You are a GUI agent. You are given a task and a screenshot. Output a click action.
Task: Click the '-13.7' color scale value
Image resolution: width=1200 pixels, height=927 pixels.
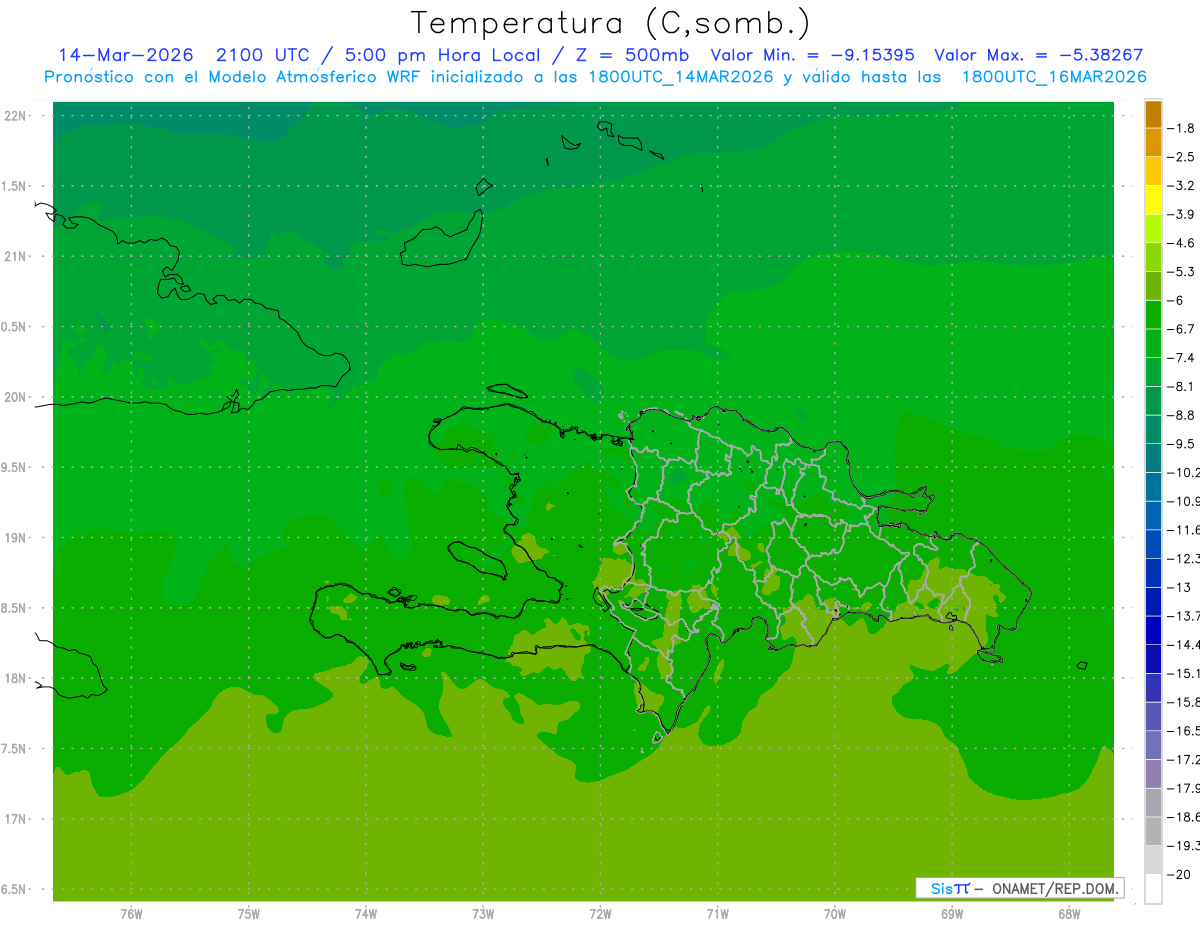[x=1184, y=616]
